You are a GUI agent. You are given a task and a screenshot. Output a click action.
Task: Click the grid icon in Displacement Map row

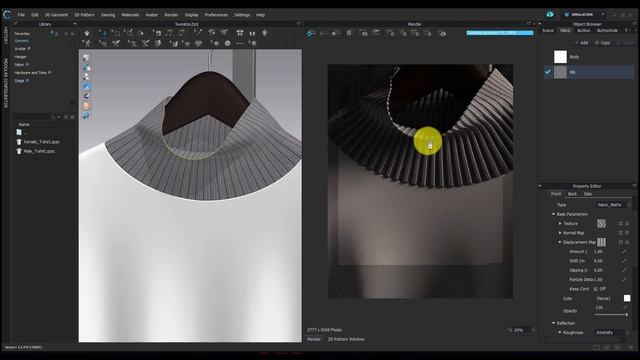(x=620, y=242)
